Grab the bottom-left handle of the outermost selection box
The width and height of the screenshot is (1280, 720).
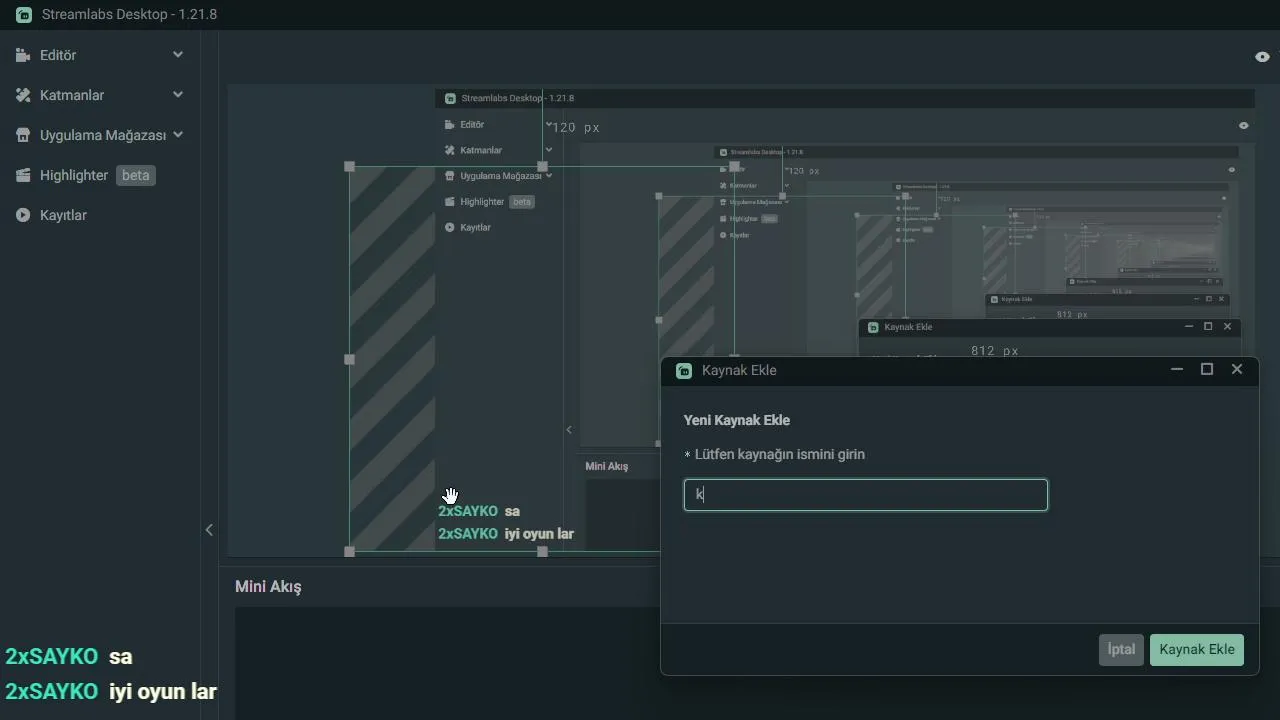pyautogui.click(x=349, y=551)
